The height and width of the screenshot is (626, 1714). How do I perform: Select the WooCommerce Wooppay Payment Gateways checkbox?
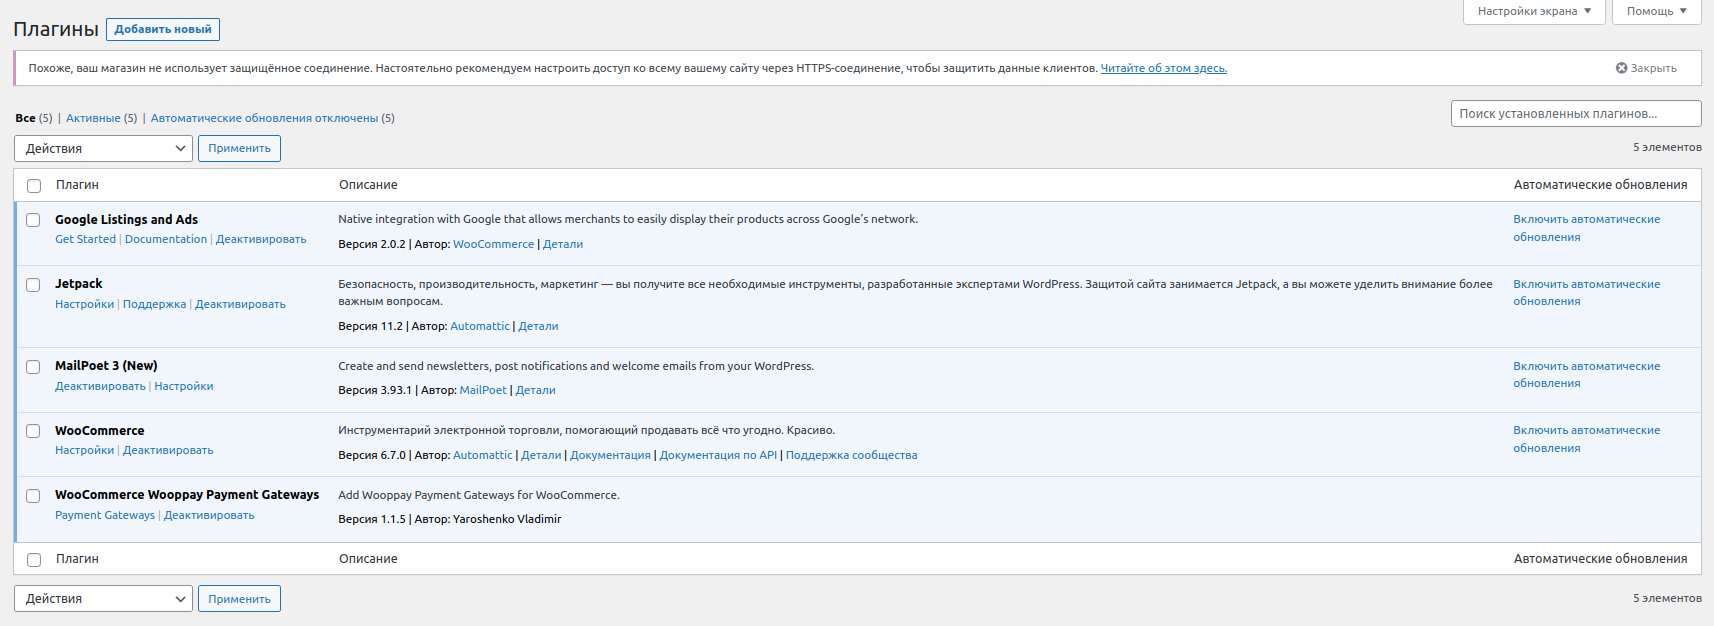click(x=33, y=496)
